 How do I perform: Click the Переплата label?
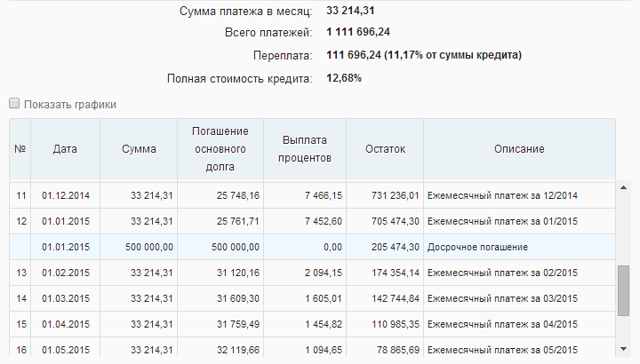click(x=282, y=55)
